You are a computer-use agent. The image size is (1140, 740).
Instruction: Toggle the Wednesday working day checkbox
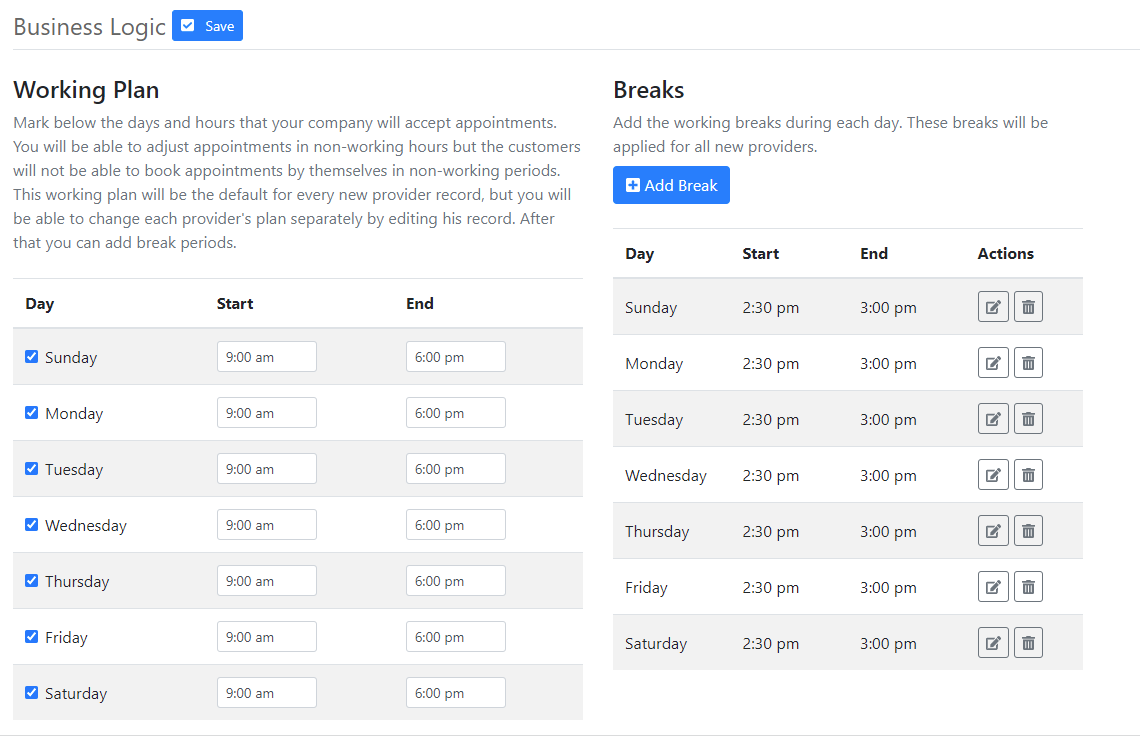(32, 524)
